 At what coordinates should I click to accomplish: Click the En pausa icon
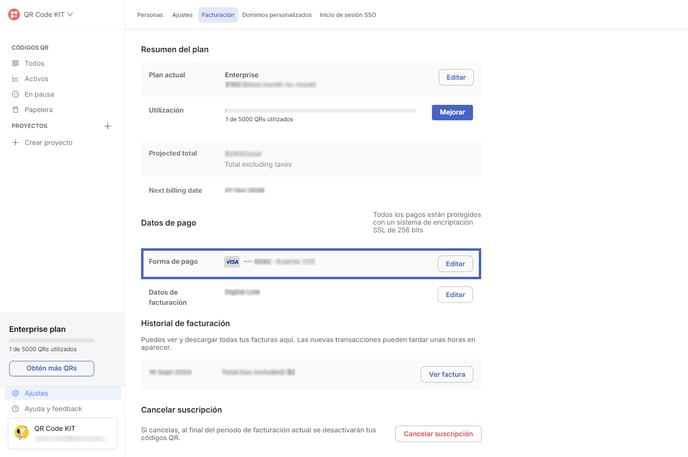point(15,94)
